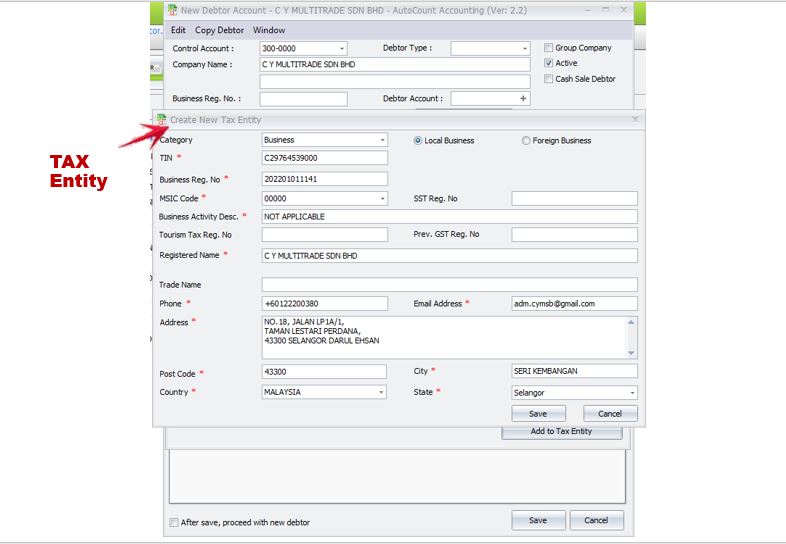
Task: Click the Company Name field in Debtor window
Action: [x=395, y=65]
